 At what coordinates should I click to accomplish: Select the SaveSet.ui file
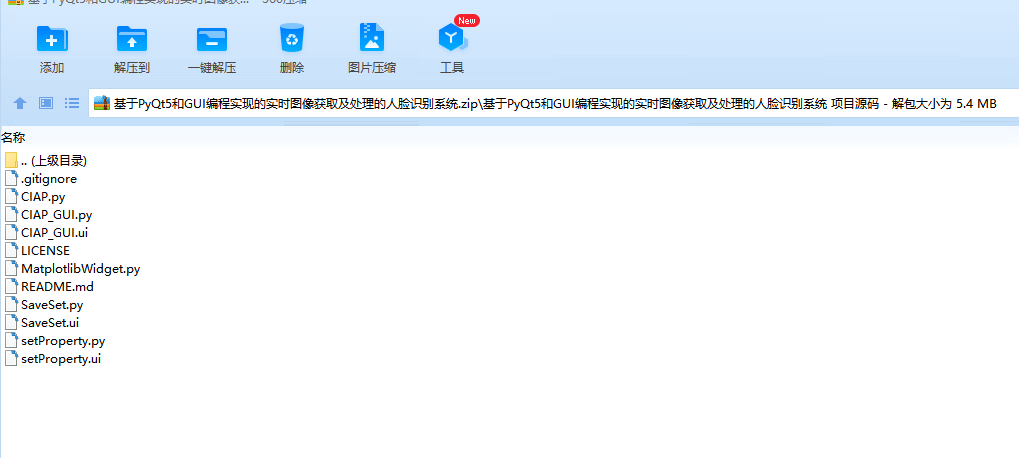point(50,322)
